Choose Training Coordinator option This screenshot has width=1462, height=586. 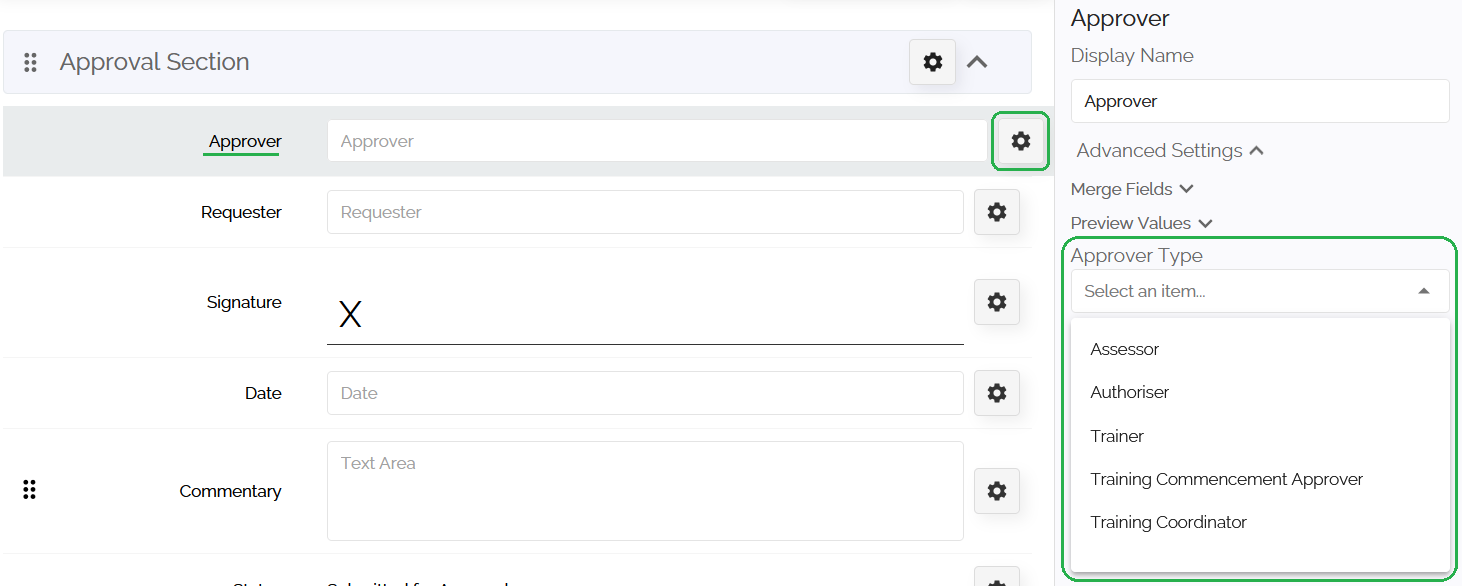tap(1168, 522)
